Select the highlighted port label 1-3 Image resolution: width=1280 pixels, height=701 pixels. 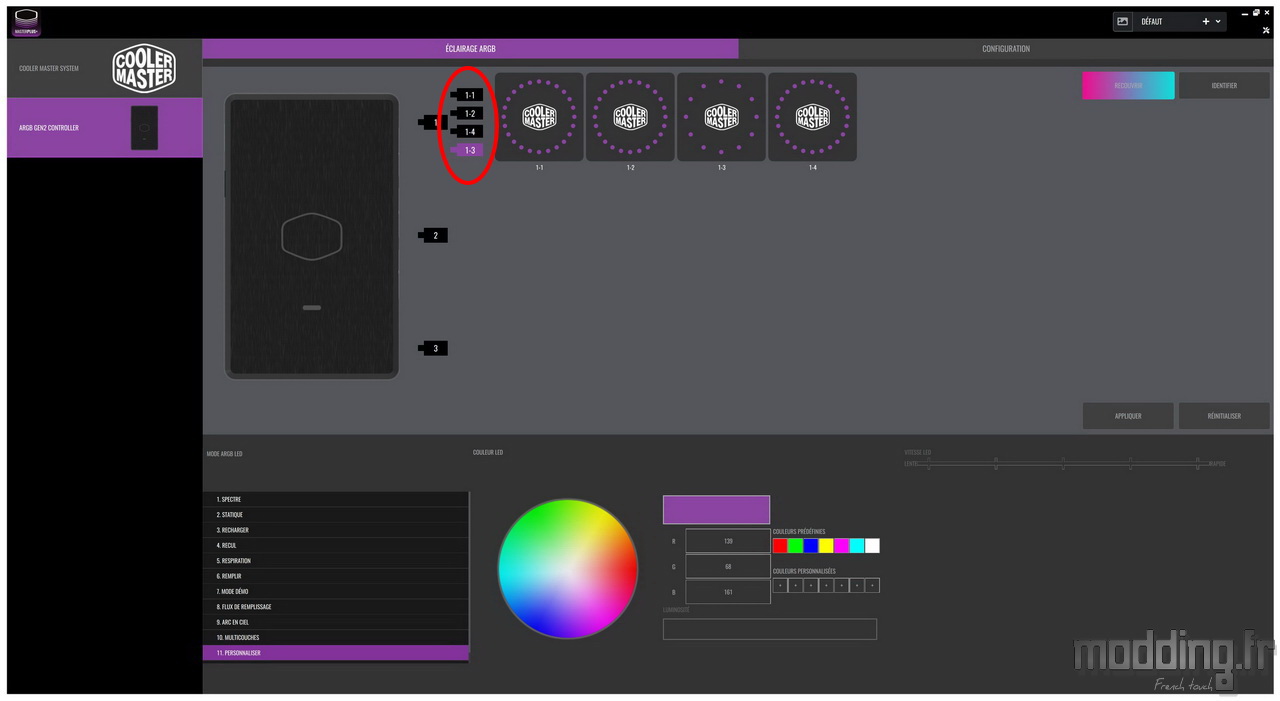click(469, 150)
